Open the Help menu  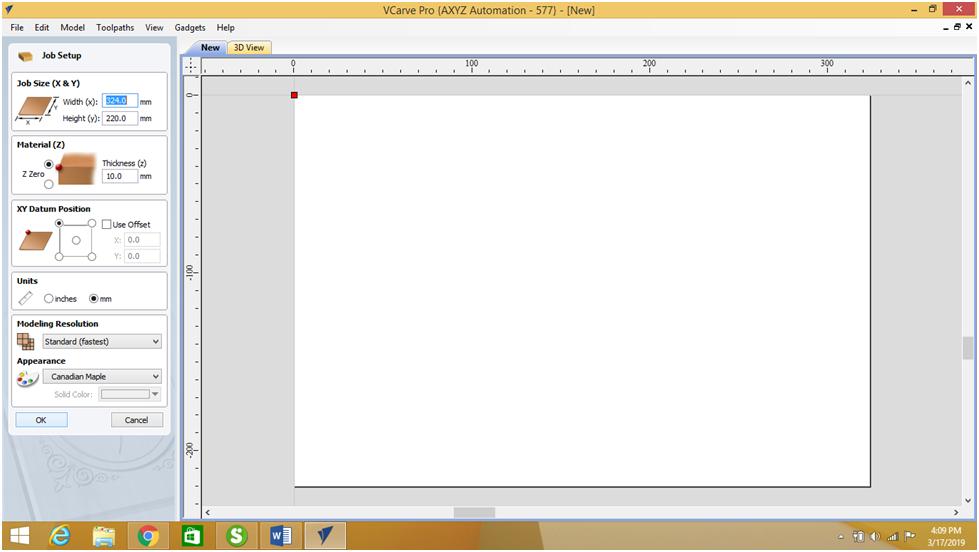pos(225,27)
